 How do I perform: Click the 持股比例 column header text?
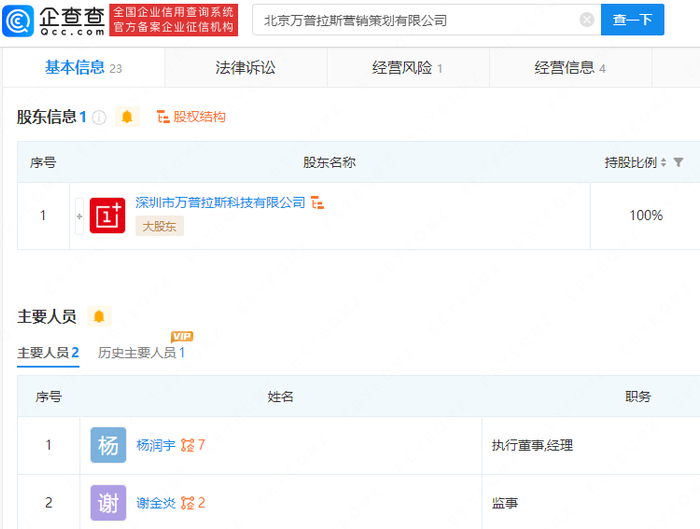[x=631, y=162]
